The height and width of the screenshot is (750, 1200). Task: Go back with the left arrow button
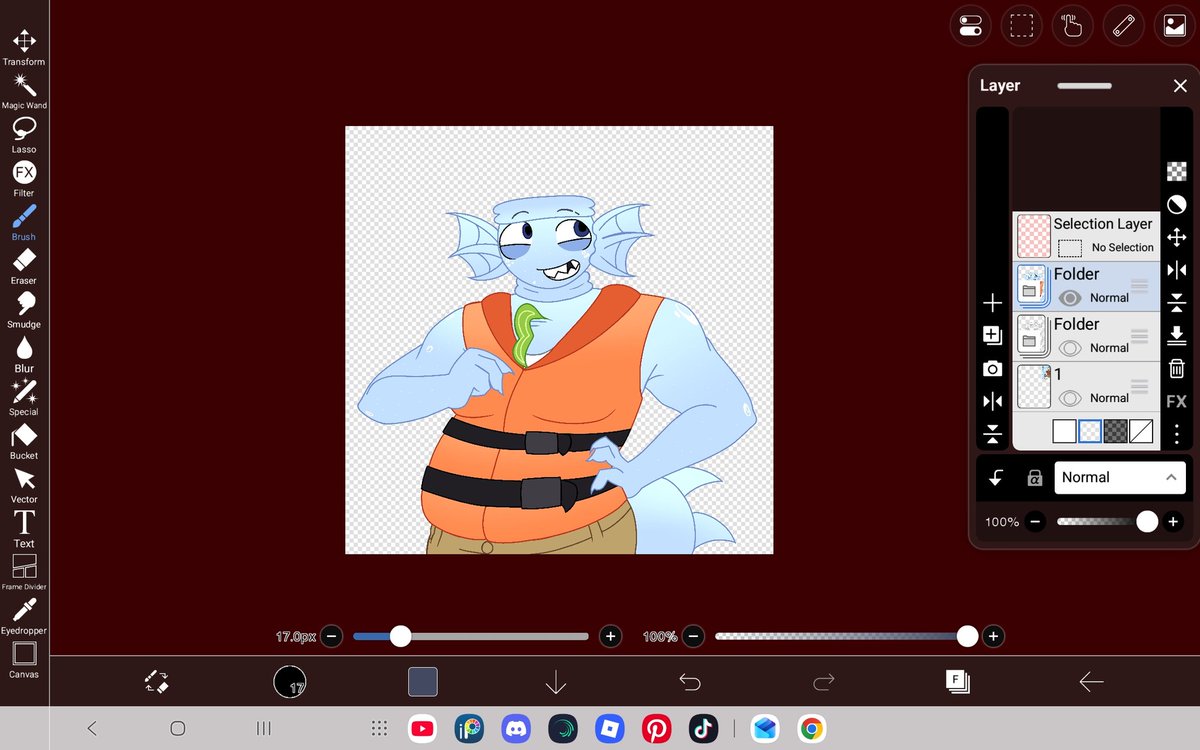[x=1091, y=682]
